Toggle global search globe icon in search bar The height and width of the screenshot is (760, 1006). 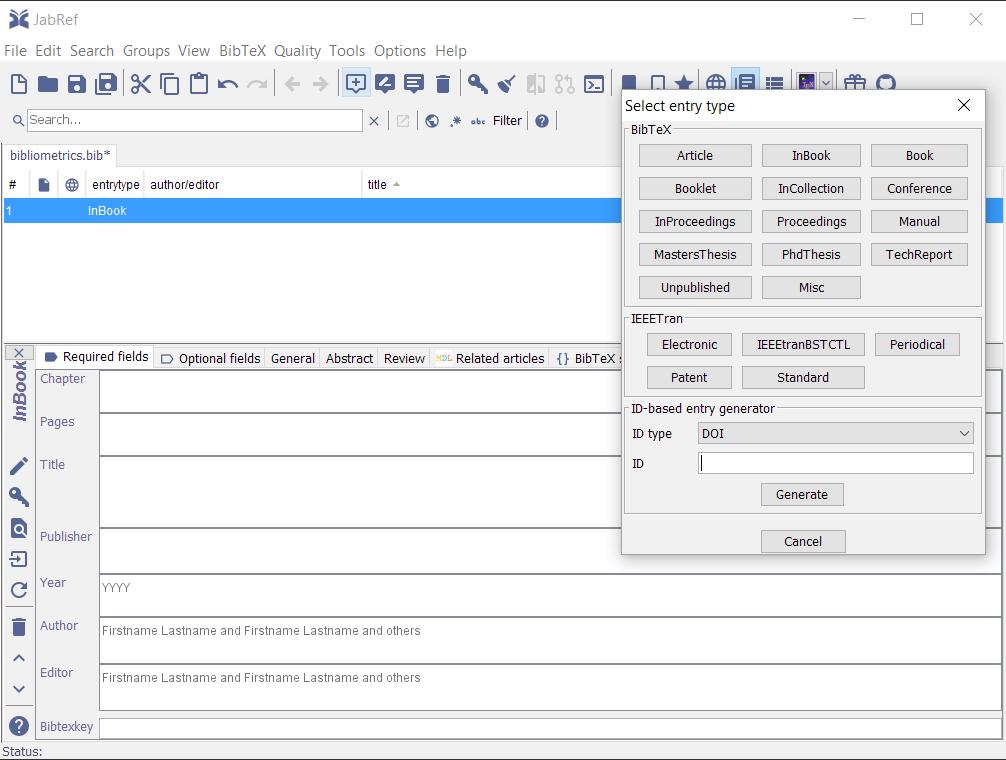pyautogui.click(x=432, y=121)
